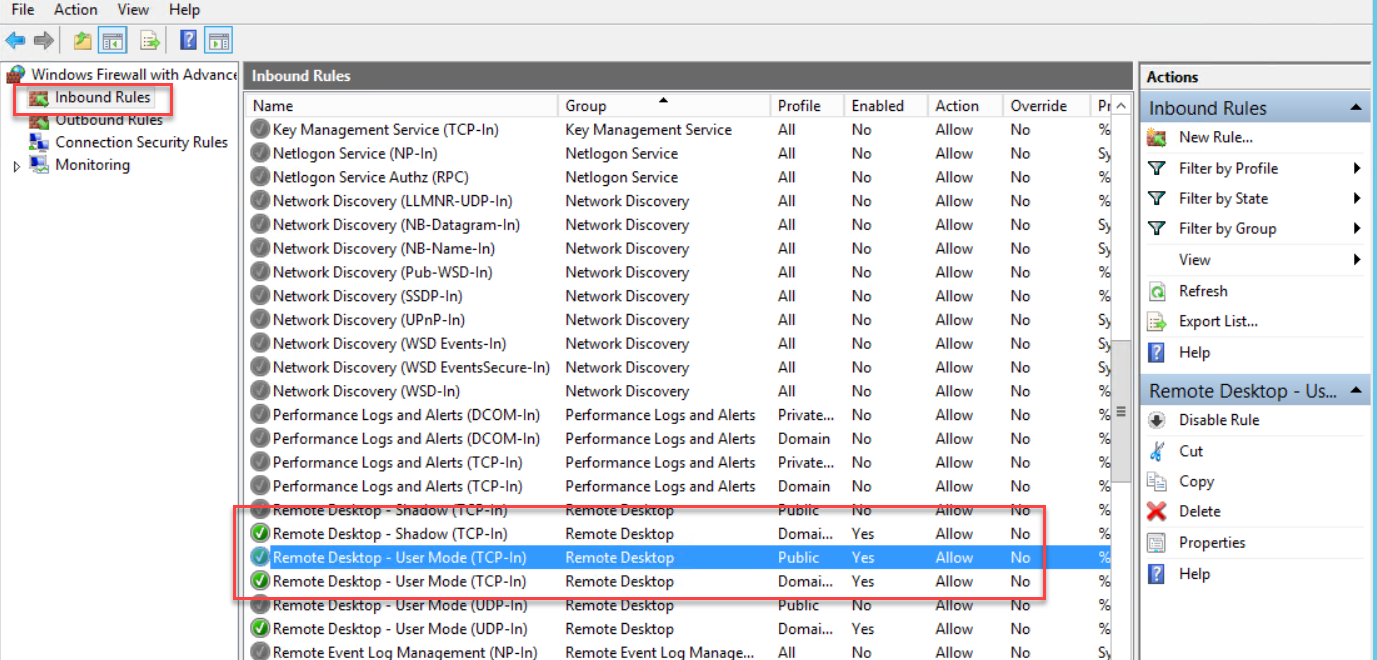Click the blue Help toolbar icon

point(188,41)
